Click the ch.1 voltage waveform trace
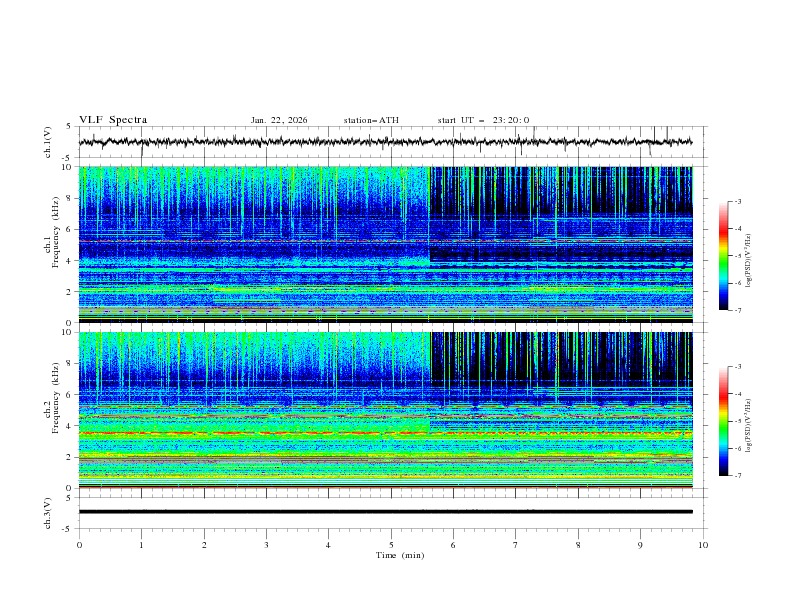792x612 pixels. tap(385, 142)
